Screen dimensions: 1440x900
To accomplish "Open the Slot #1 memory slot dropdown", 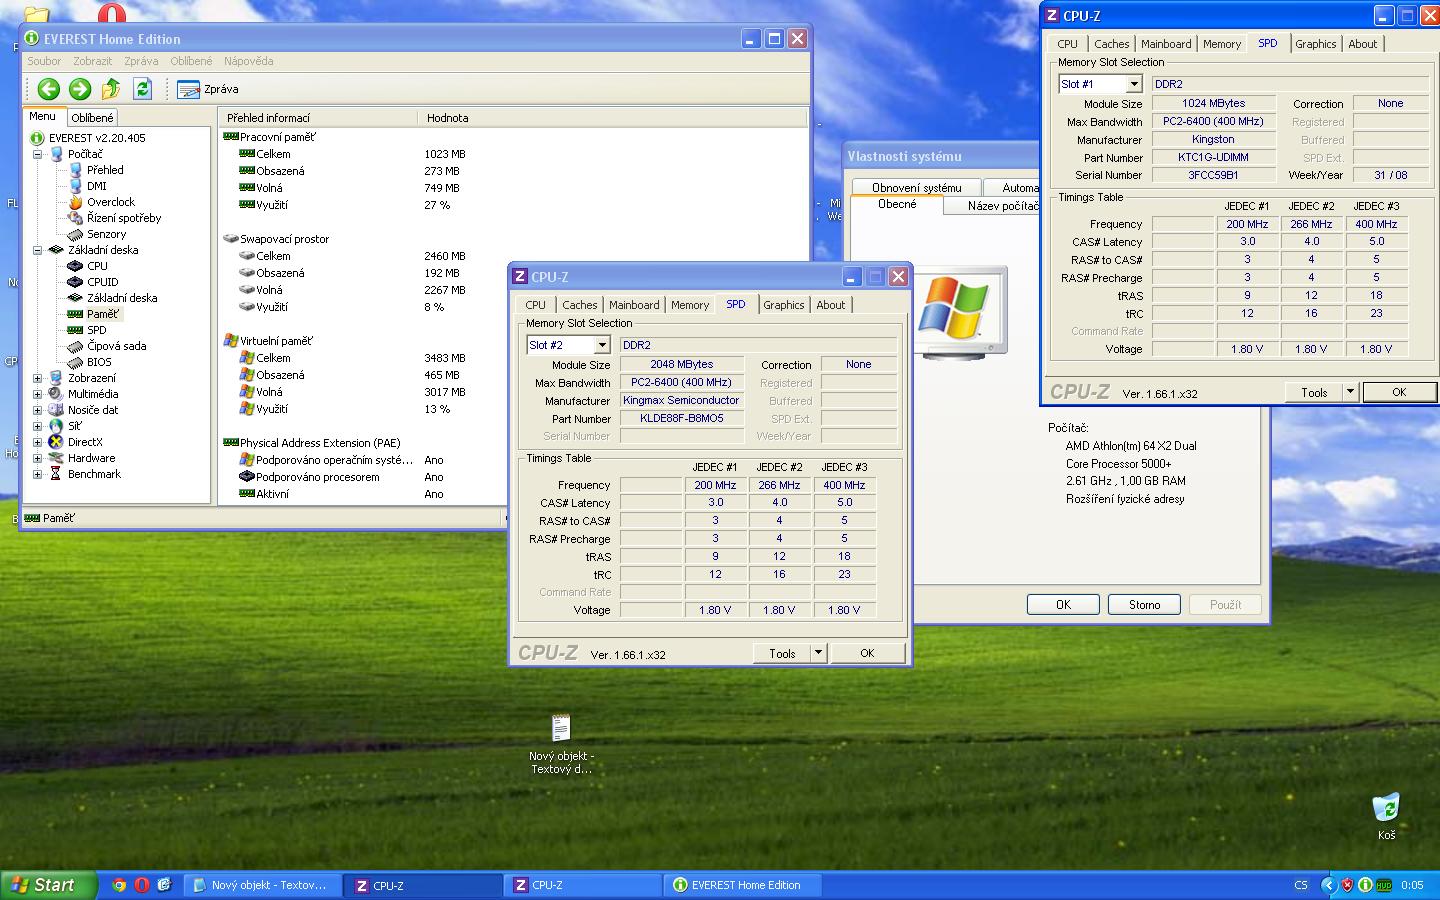I will [1134, 84].
